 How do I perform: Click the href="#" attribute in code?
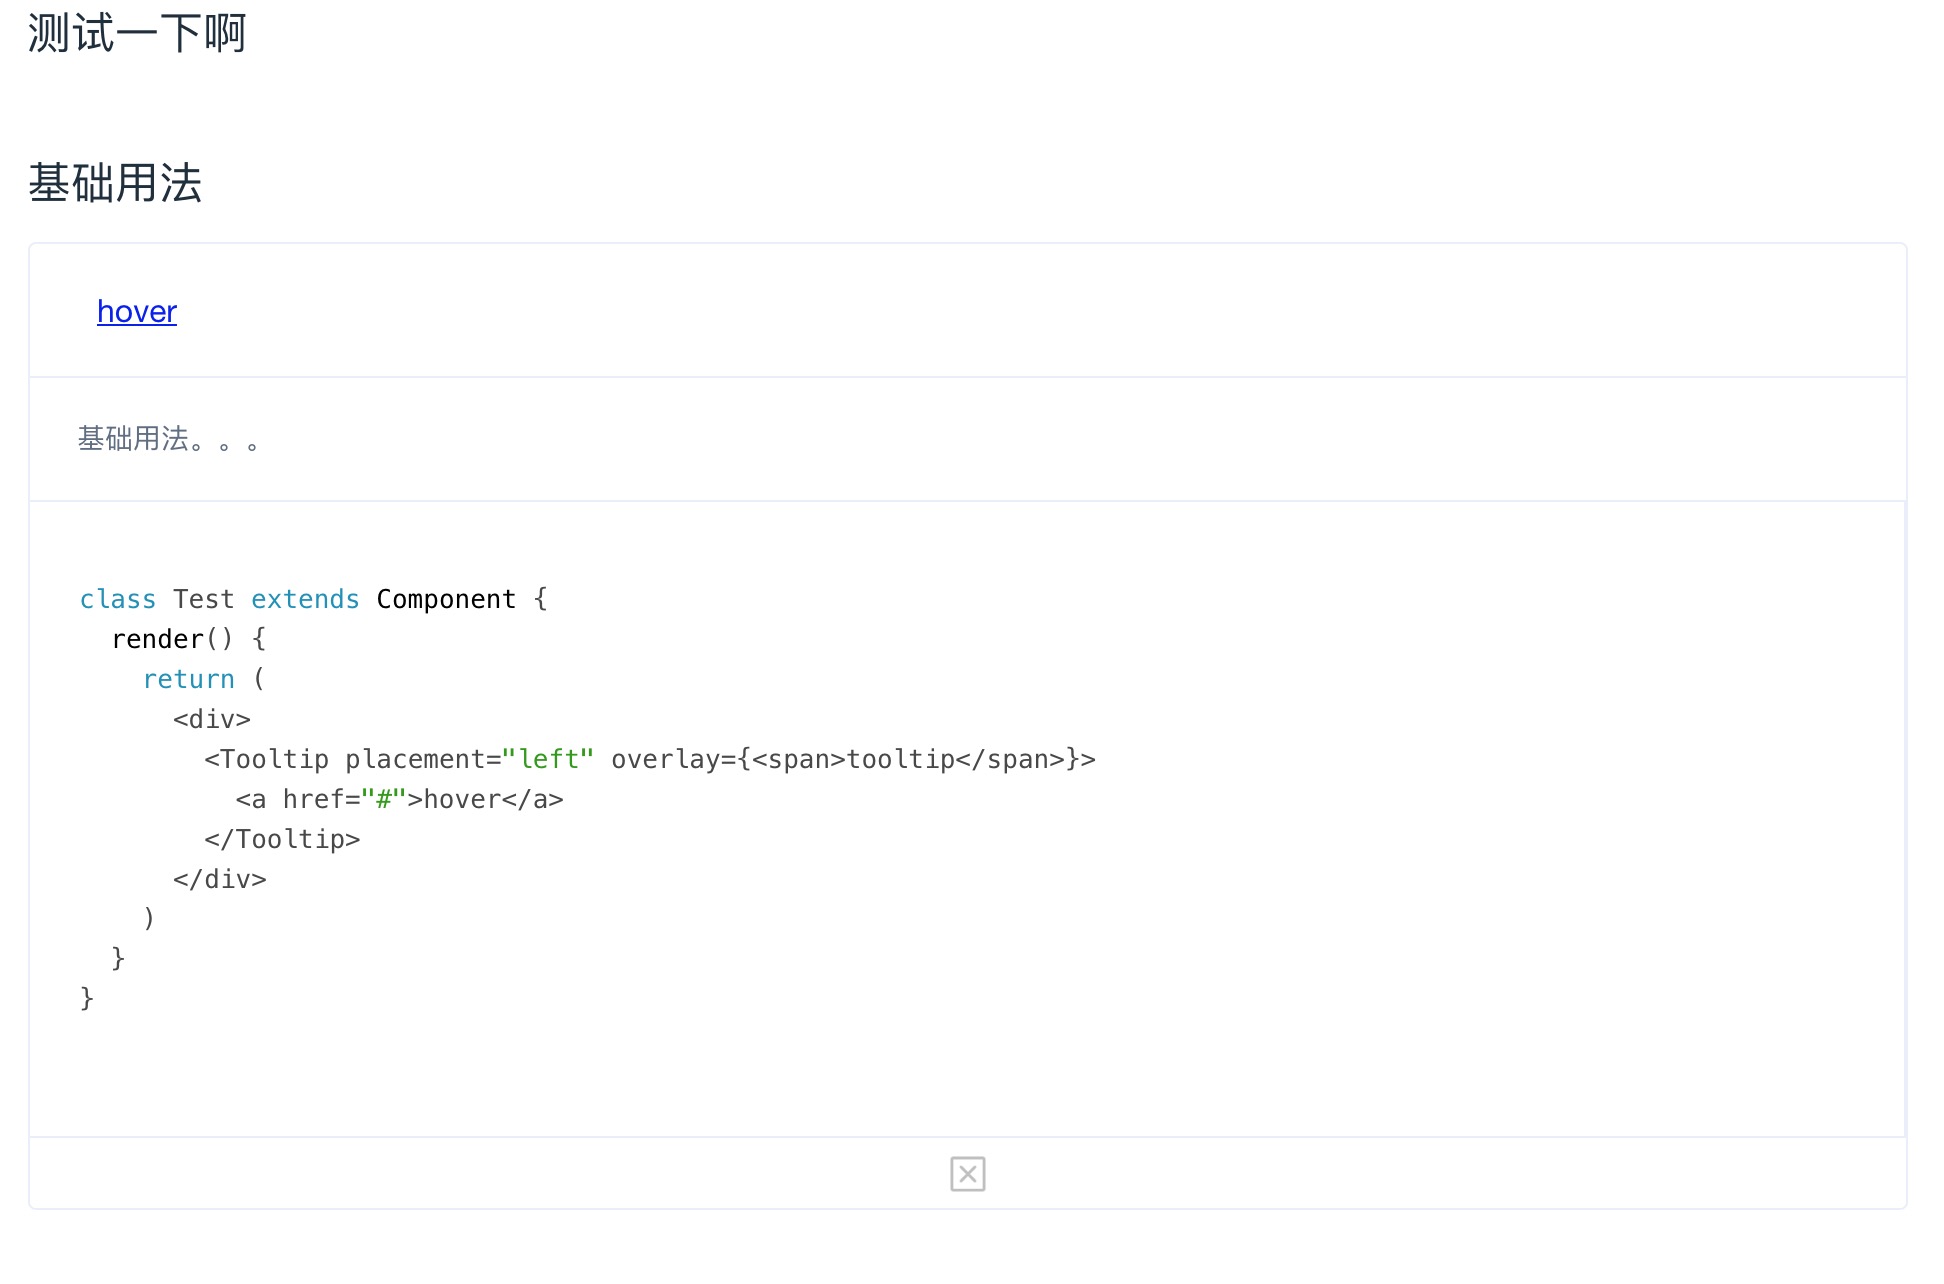pos(344,799)
